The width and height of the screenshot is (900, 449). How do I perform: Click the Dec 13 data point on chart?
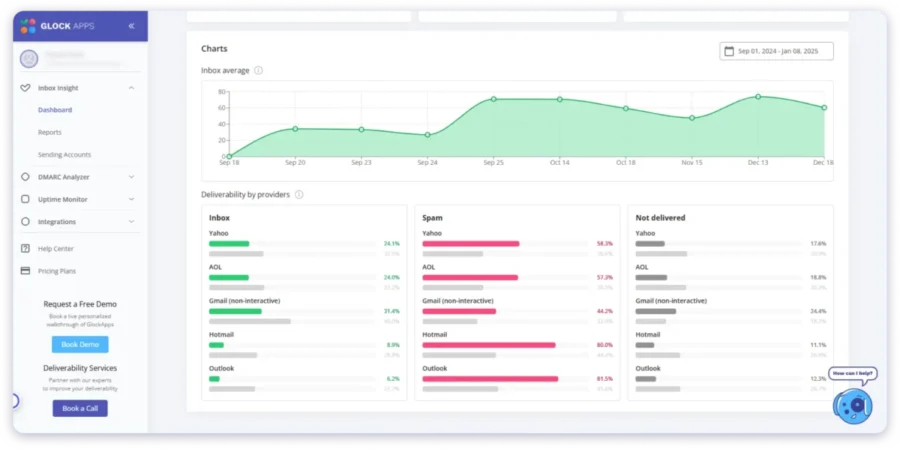758,97
